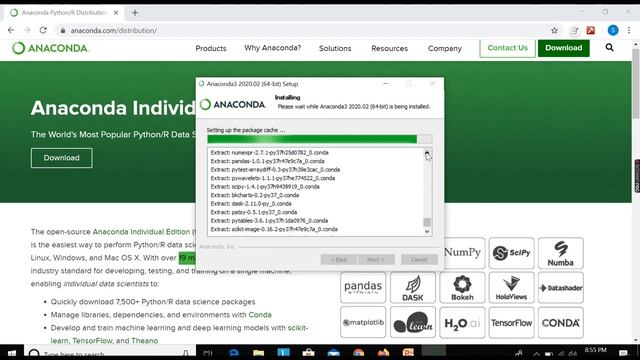Click the Back button in the installer
The height and width of the screenshot is (360, 640).
338,260
